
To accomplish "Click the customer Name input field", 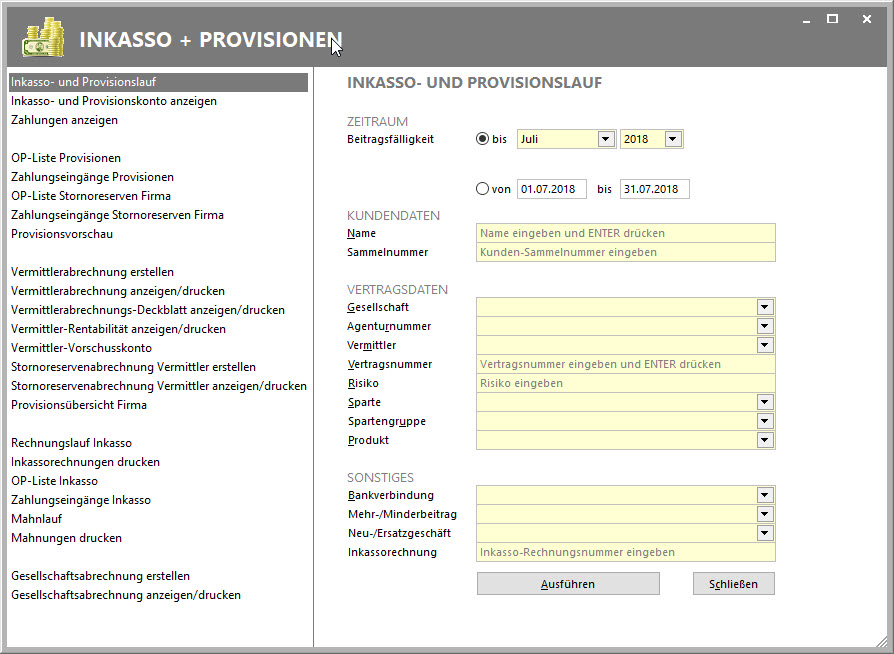I will (x=626, y=233).
